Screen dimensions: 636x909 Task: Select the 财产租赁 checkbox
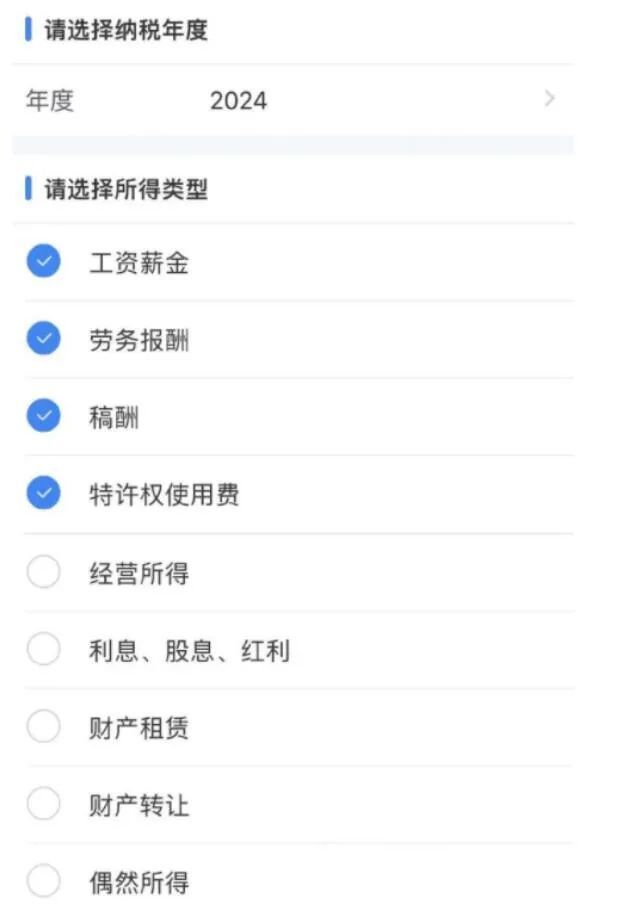tap(44, 727)
